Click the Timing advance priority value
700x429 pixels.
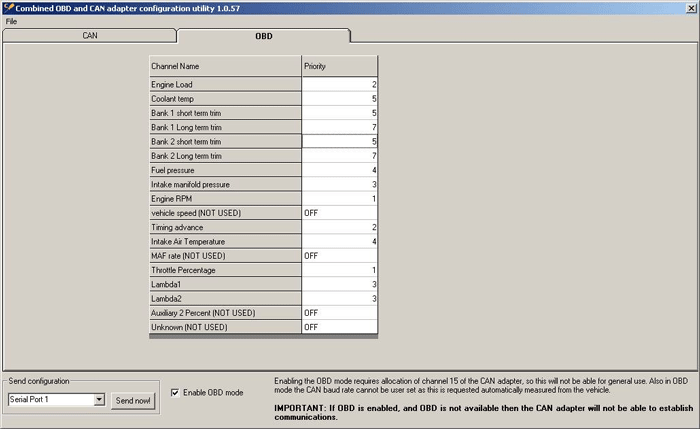(x=339, y=227)
